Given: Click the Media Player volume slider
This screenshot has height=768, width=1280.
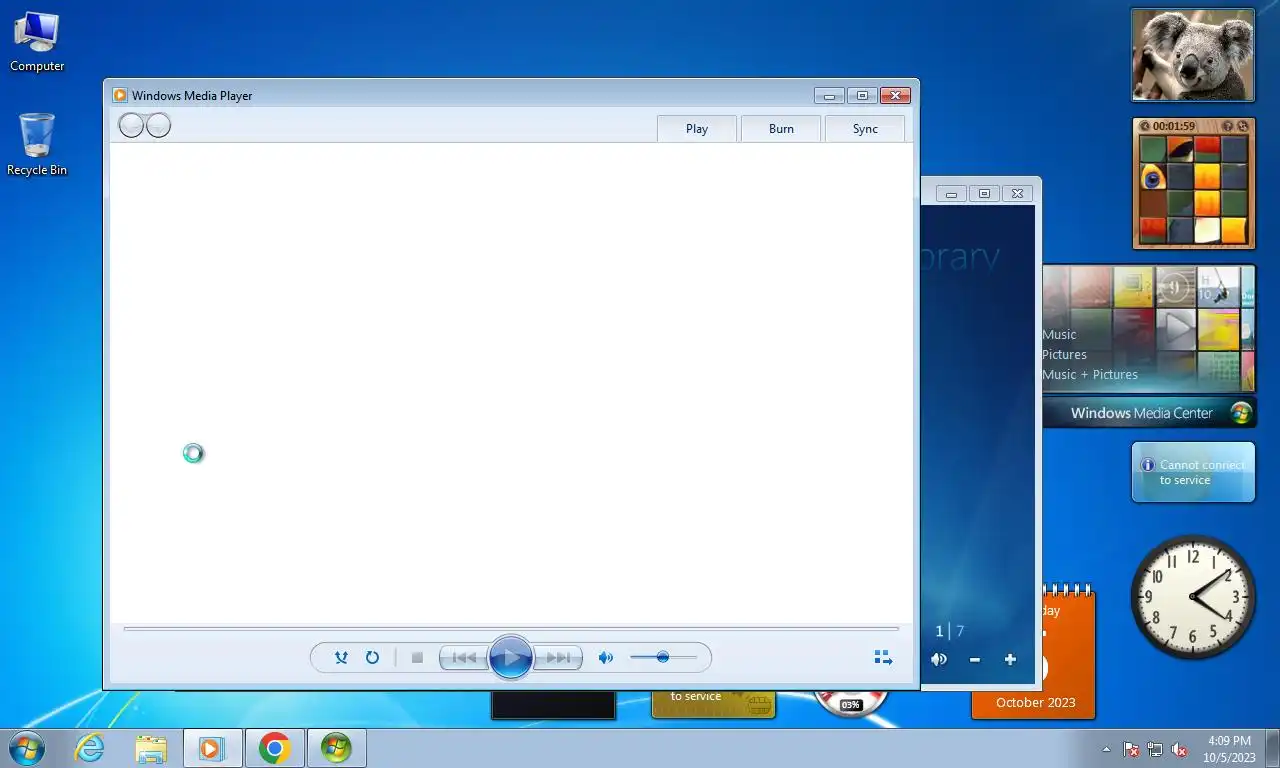Looking at the screenshot, I should [x=663, y=657].
